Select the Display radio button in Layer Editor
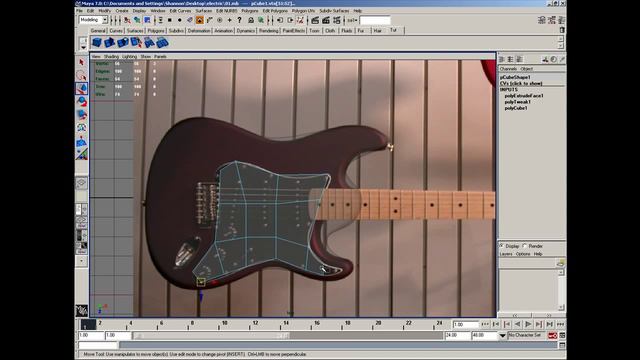The height and width of the screenshot is (360, 640). tap(502, 246)
